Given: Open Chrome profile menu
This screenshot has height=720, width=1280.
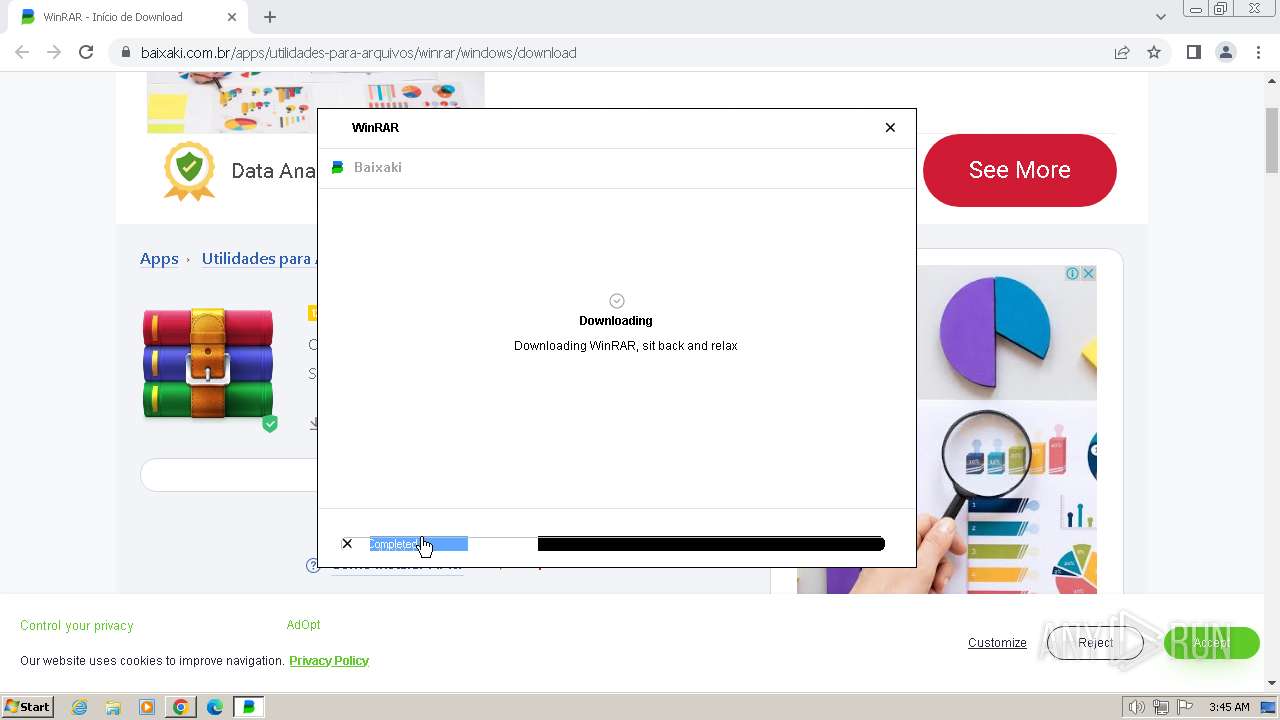Looking at the screenshot, I should click(x=1225, y=52).
